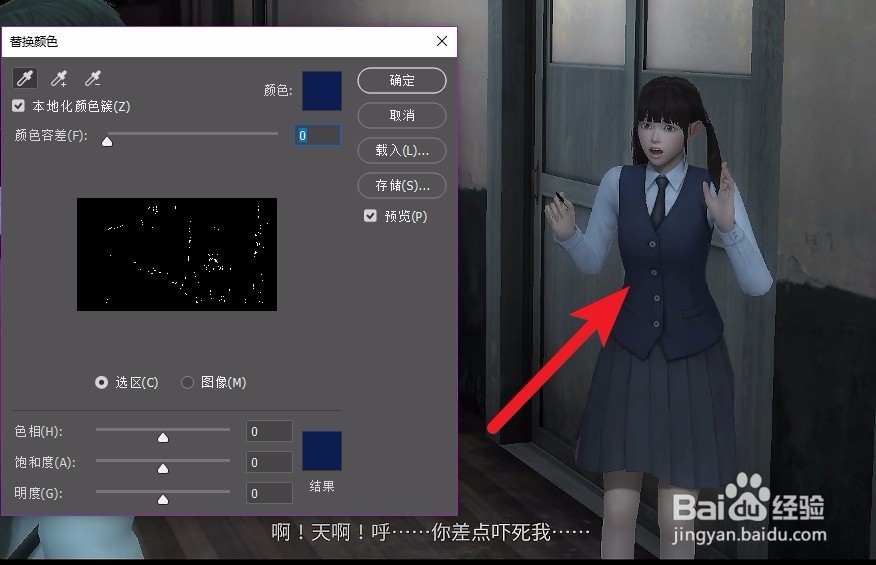This screenshot has height=565, width=876.
Task: Toggle the 预览(P) checkbox
Action: click(x=370, y=216)
